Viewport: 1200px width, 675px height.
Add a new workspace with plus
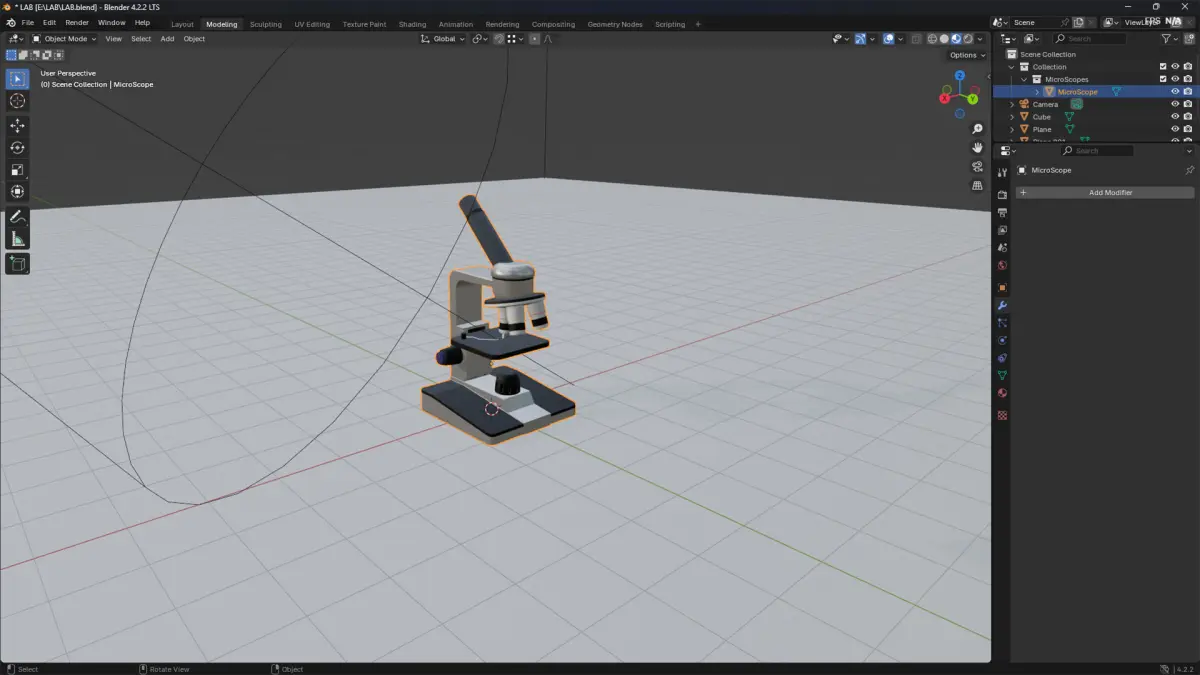pyautogui.click(x=698, y=24)
